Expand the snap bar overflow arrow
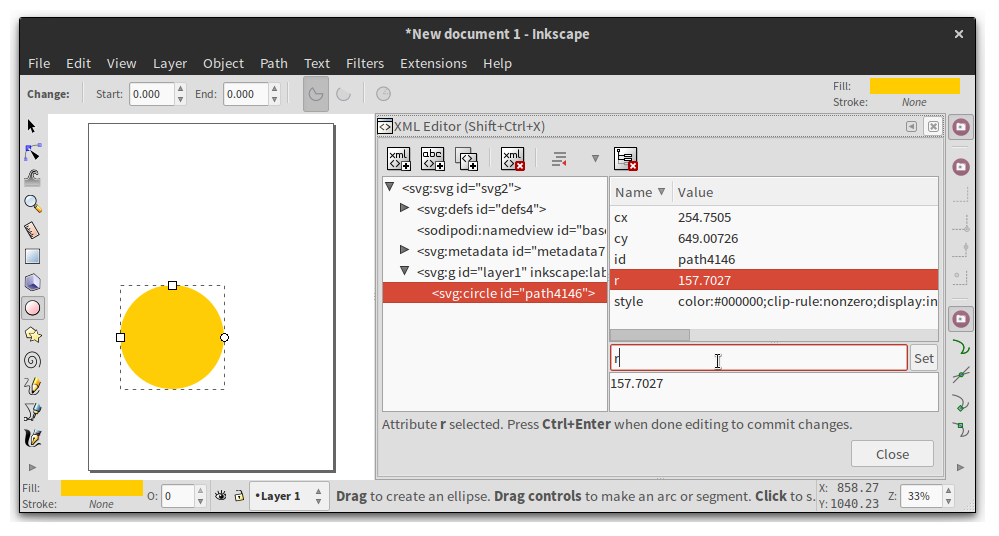Screen dimensions: 999x536 pos(961,467)
